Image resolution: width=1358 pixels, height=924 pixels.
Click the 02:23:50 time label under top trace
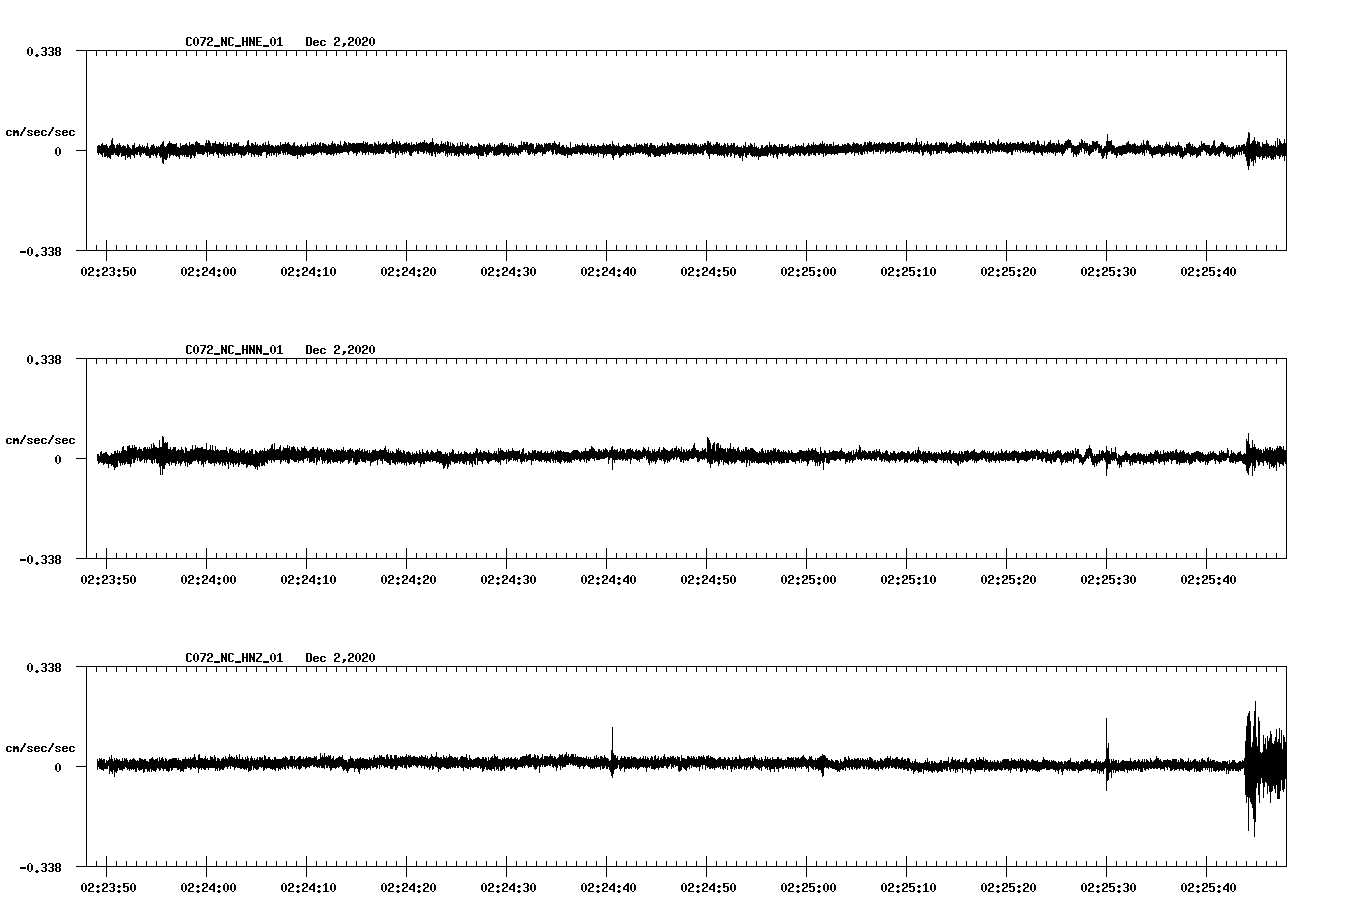(109, 269)
